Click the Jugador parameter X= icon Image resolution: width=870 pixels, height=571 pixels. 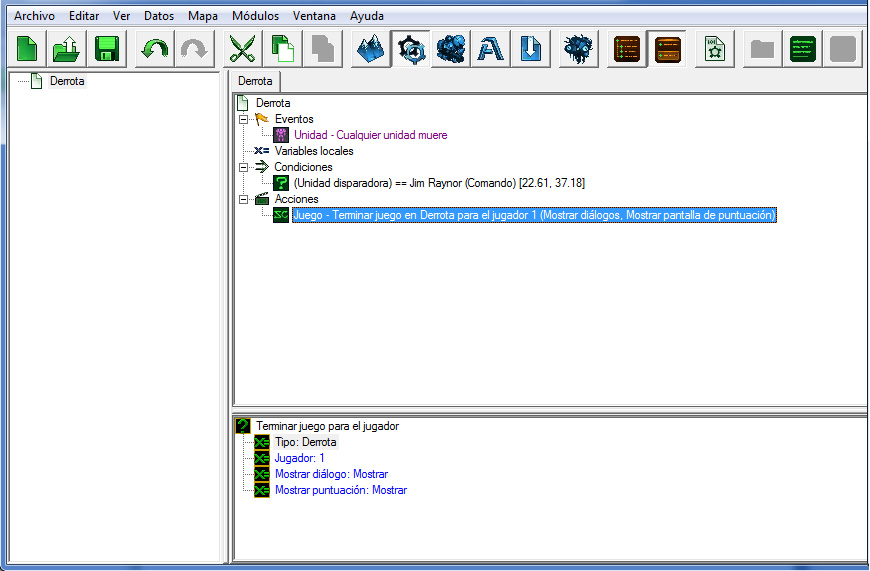click(262, 458)
